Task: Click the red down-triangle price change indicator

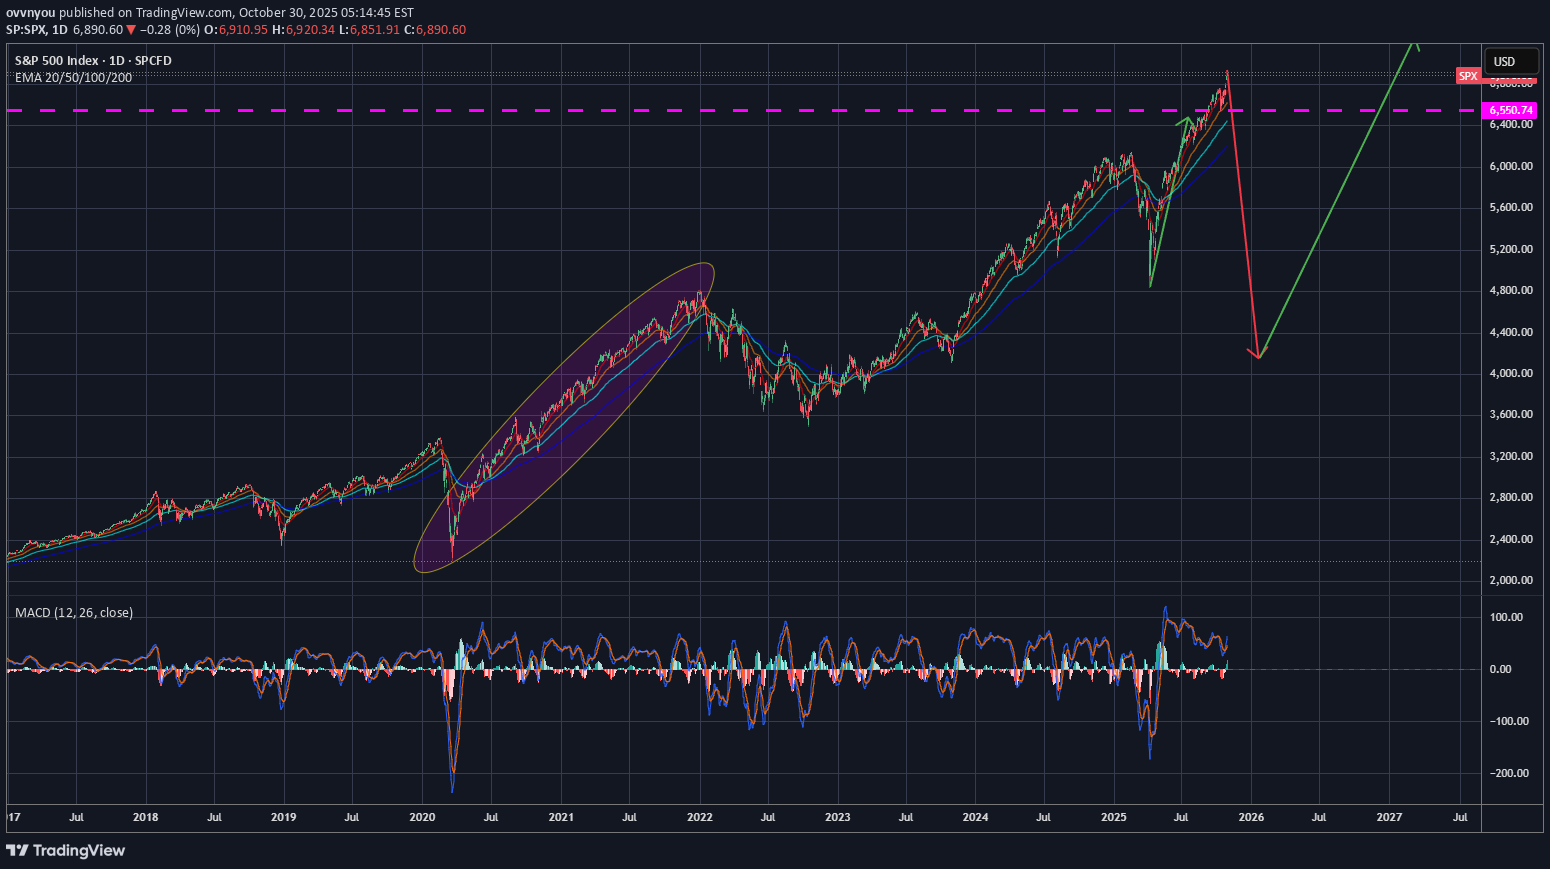Action: tap(131, 30)
